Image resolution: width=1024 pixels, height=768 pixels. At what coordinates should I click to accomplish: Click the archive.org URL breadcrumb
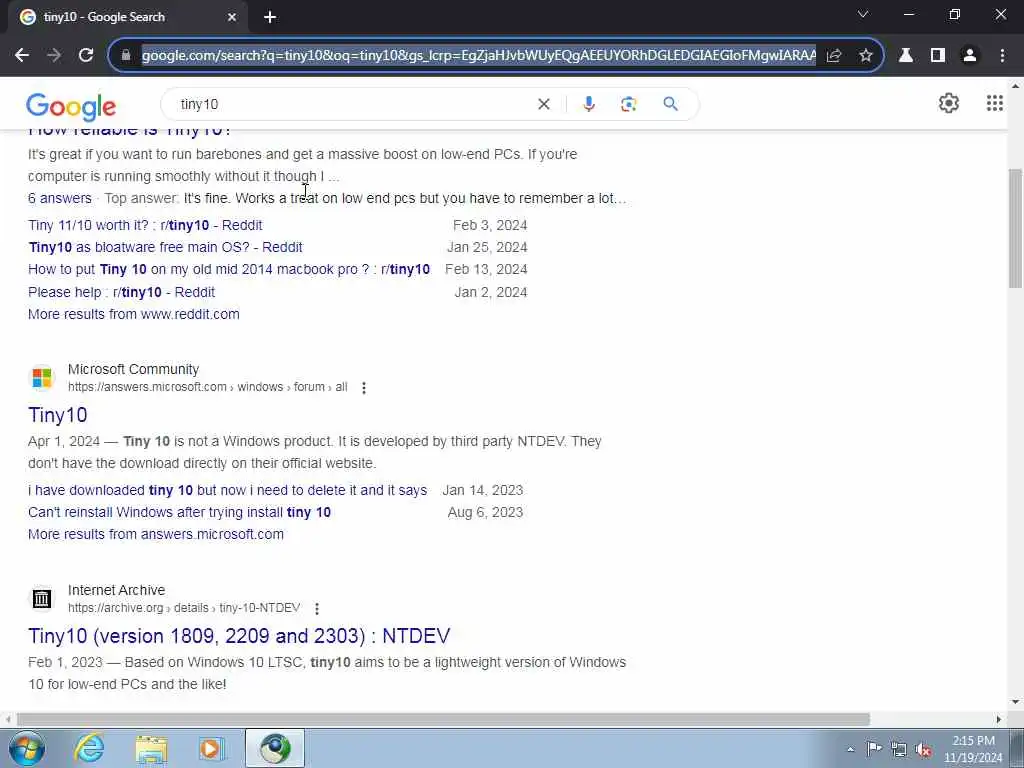[184, 608]
